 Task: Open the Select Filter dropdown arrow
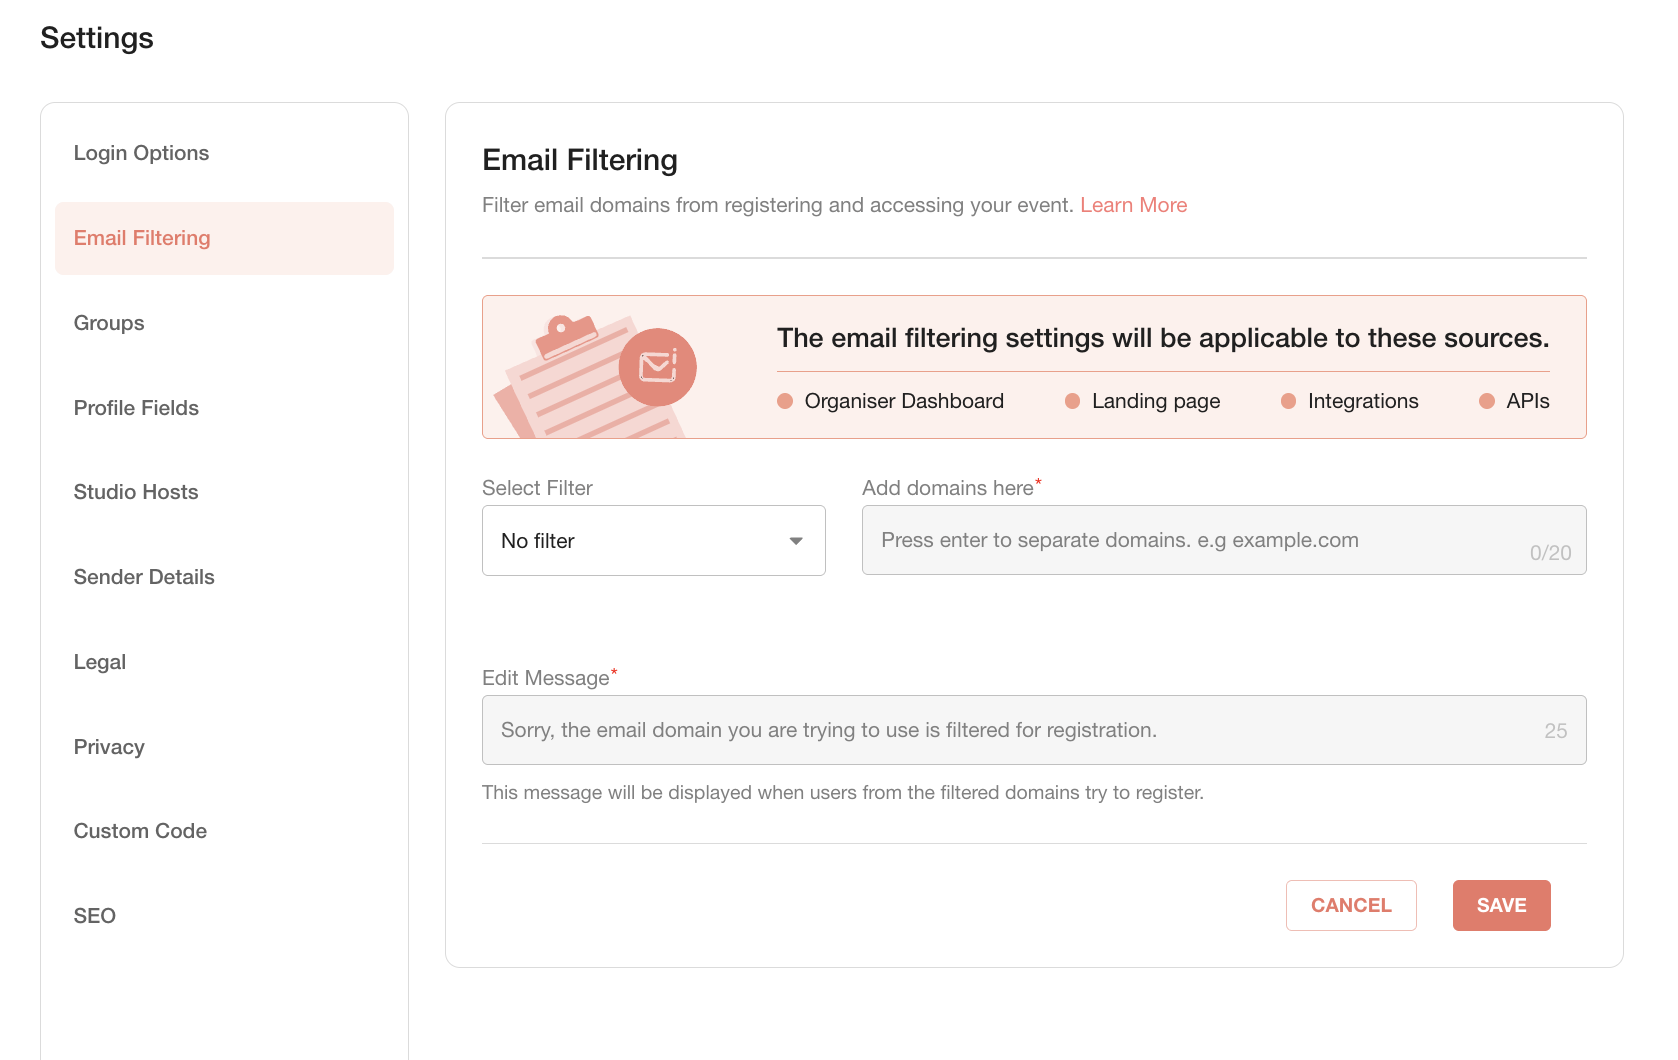(796, 541)
